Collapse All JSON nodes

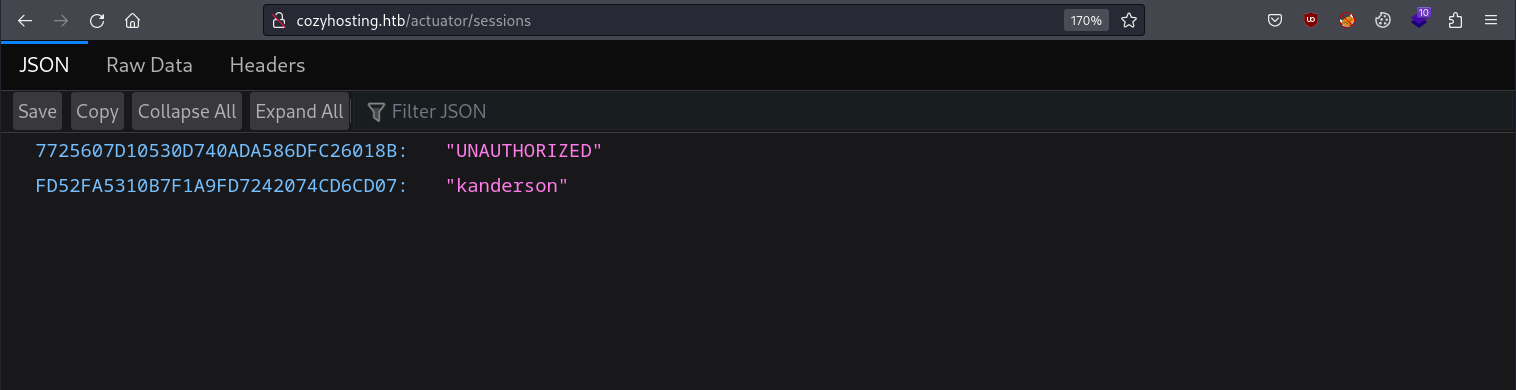point(187,111)
